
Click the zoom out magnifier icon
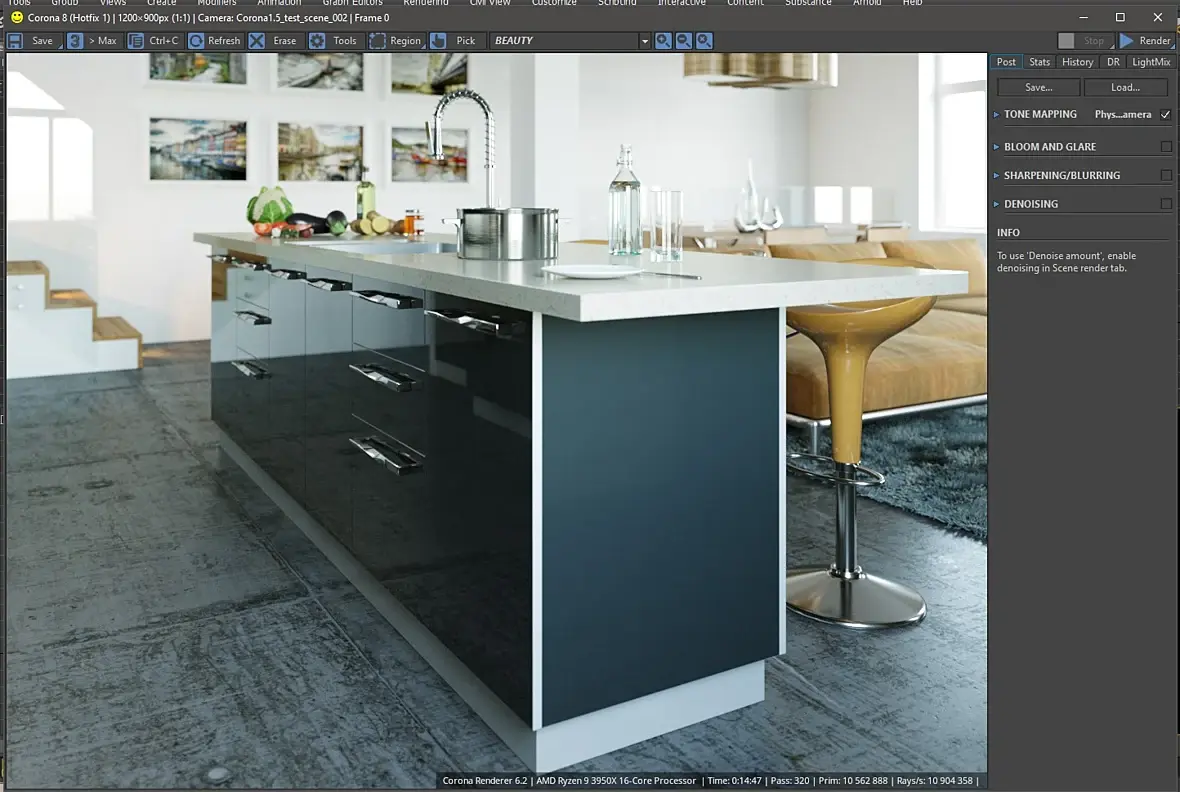(683, 41)
